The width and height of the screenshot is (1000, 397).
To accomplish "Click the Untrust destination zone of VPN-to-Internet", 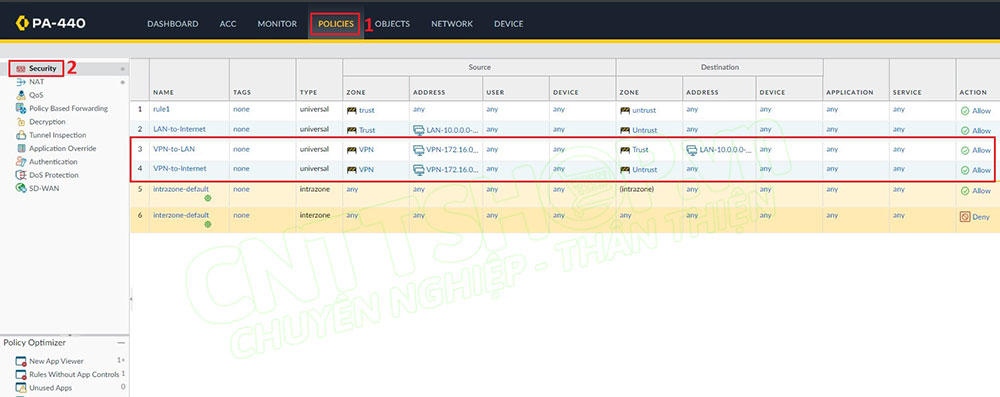I will 638,170.
